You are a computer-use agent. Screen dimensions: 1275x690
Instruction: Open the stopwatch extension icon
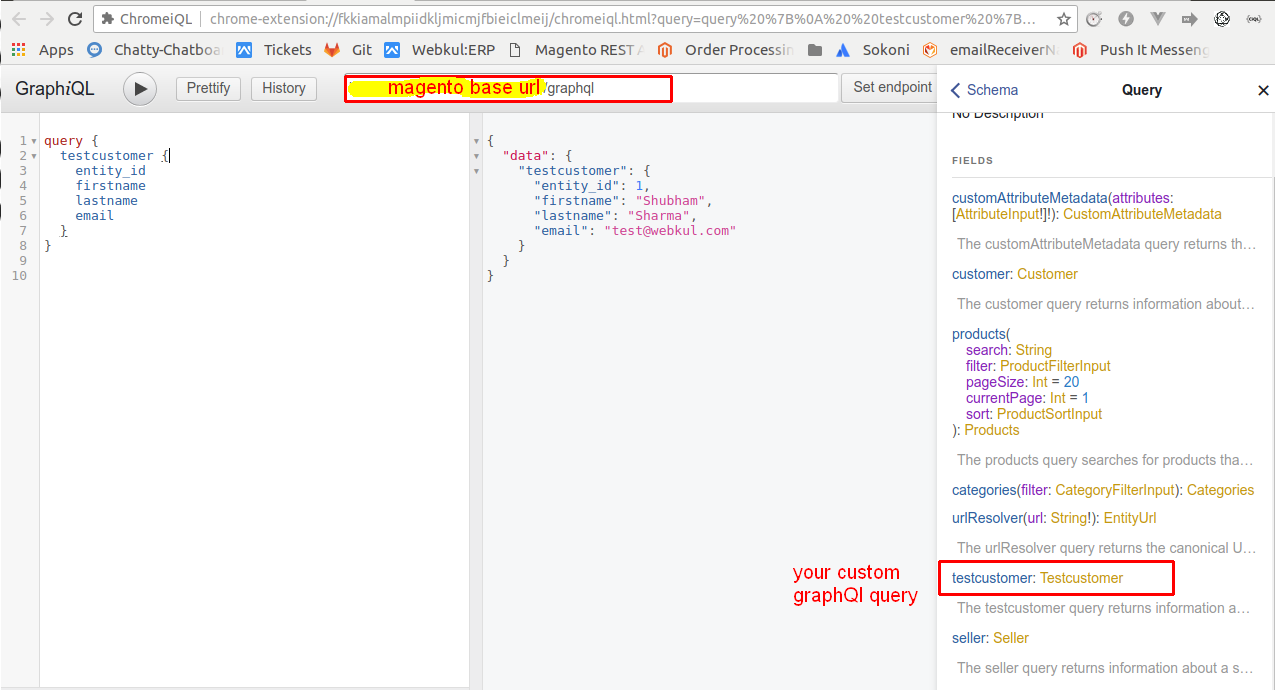pos(1094,19)
